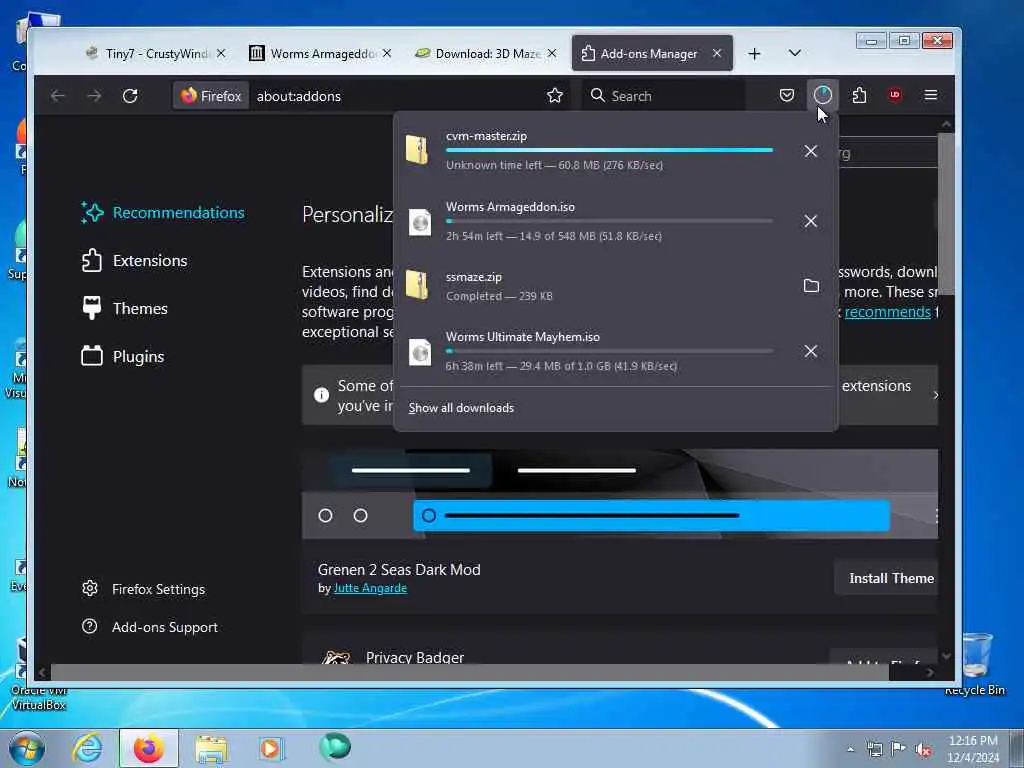1024x768 pixels.
Task: Launch Internet Explorer from the taskbar
Action: [88, 748]
